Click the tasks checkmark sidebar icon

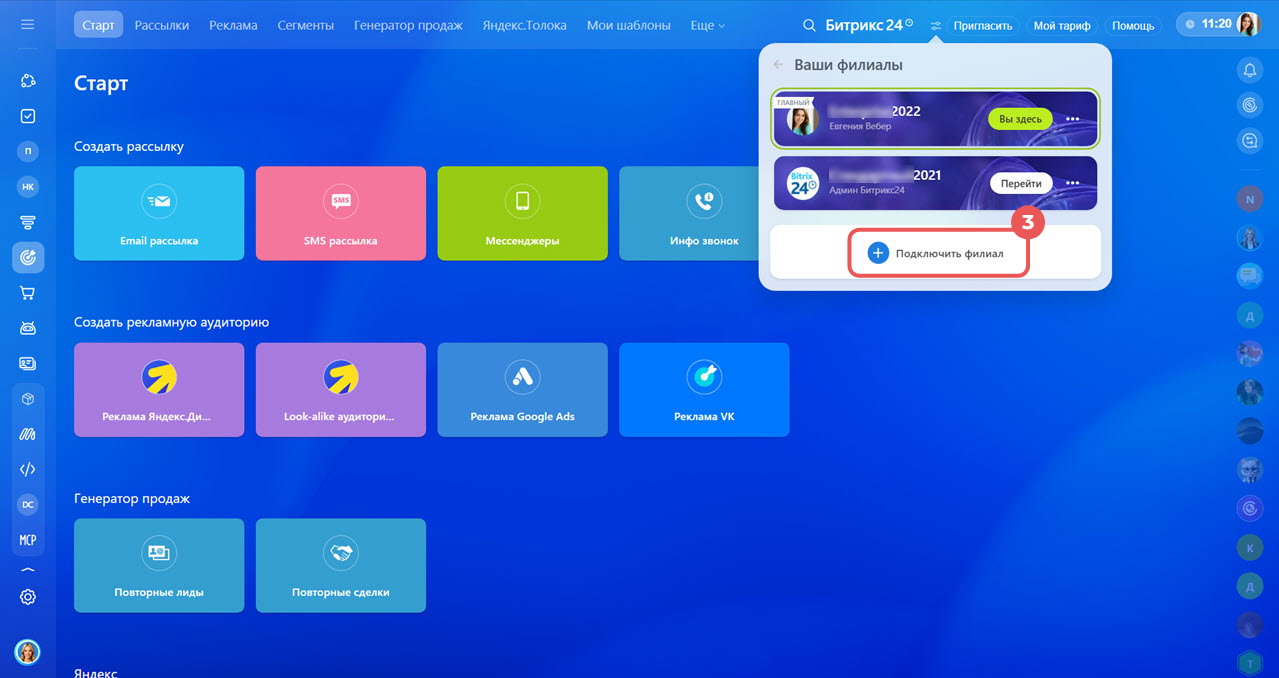point(28,116)
